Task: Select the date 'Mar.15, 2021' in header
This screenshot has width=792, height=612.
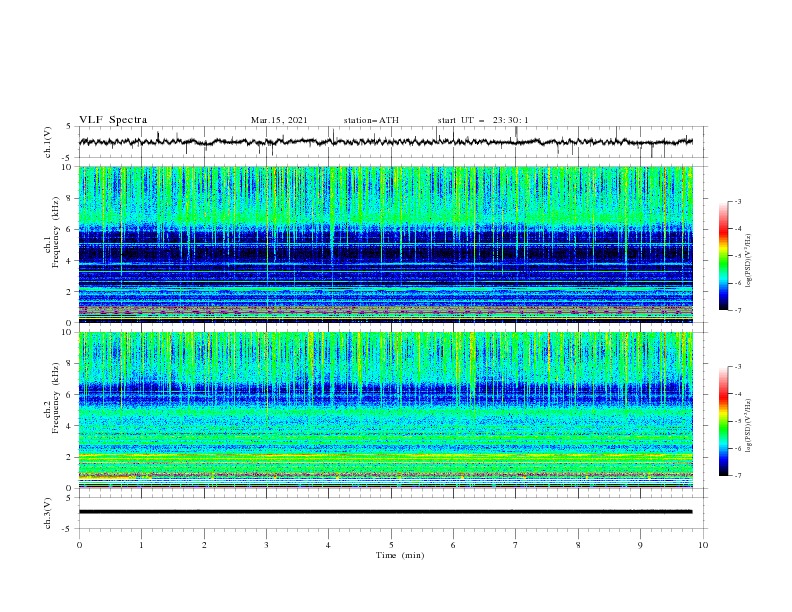Action: 279,120
